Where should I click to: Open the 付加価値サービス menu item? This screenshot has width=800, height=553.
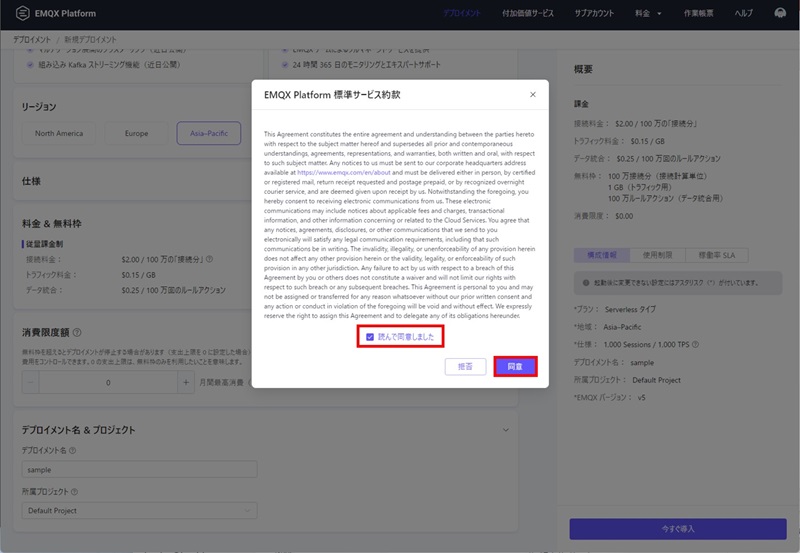528,13
